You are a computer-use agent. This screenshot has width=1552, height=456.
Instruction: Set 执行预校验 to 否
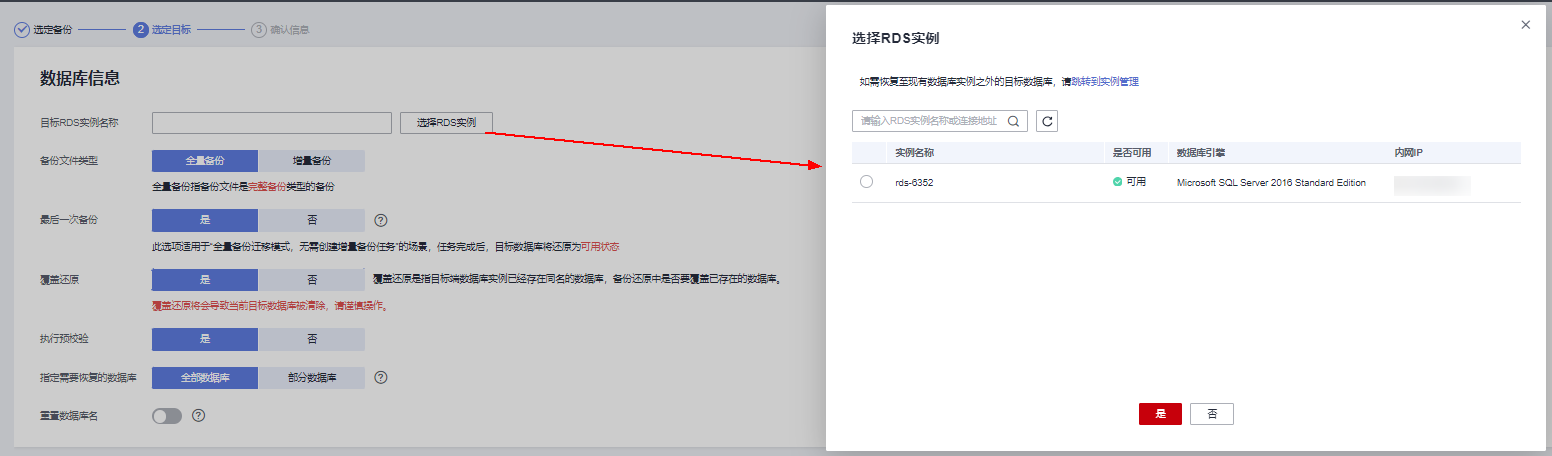(x=312, y=339)
